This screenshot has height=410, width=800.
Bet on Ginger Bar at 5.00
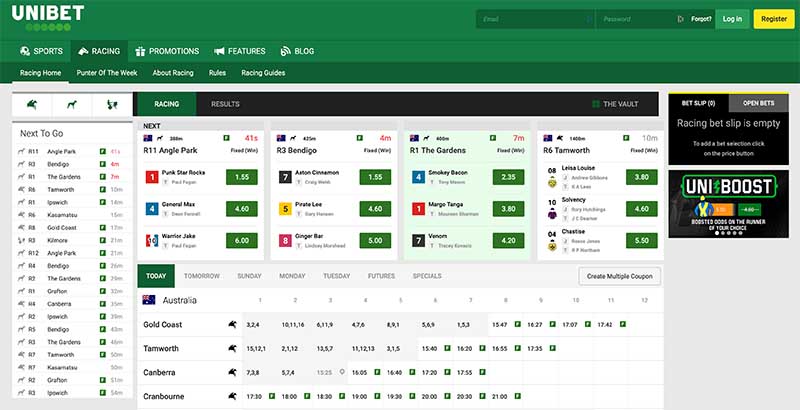tap(375, 241)
